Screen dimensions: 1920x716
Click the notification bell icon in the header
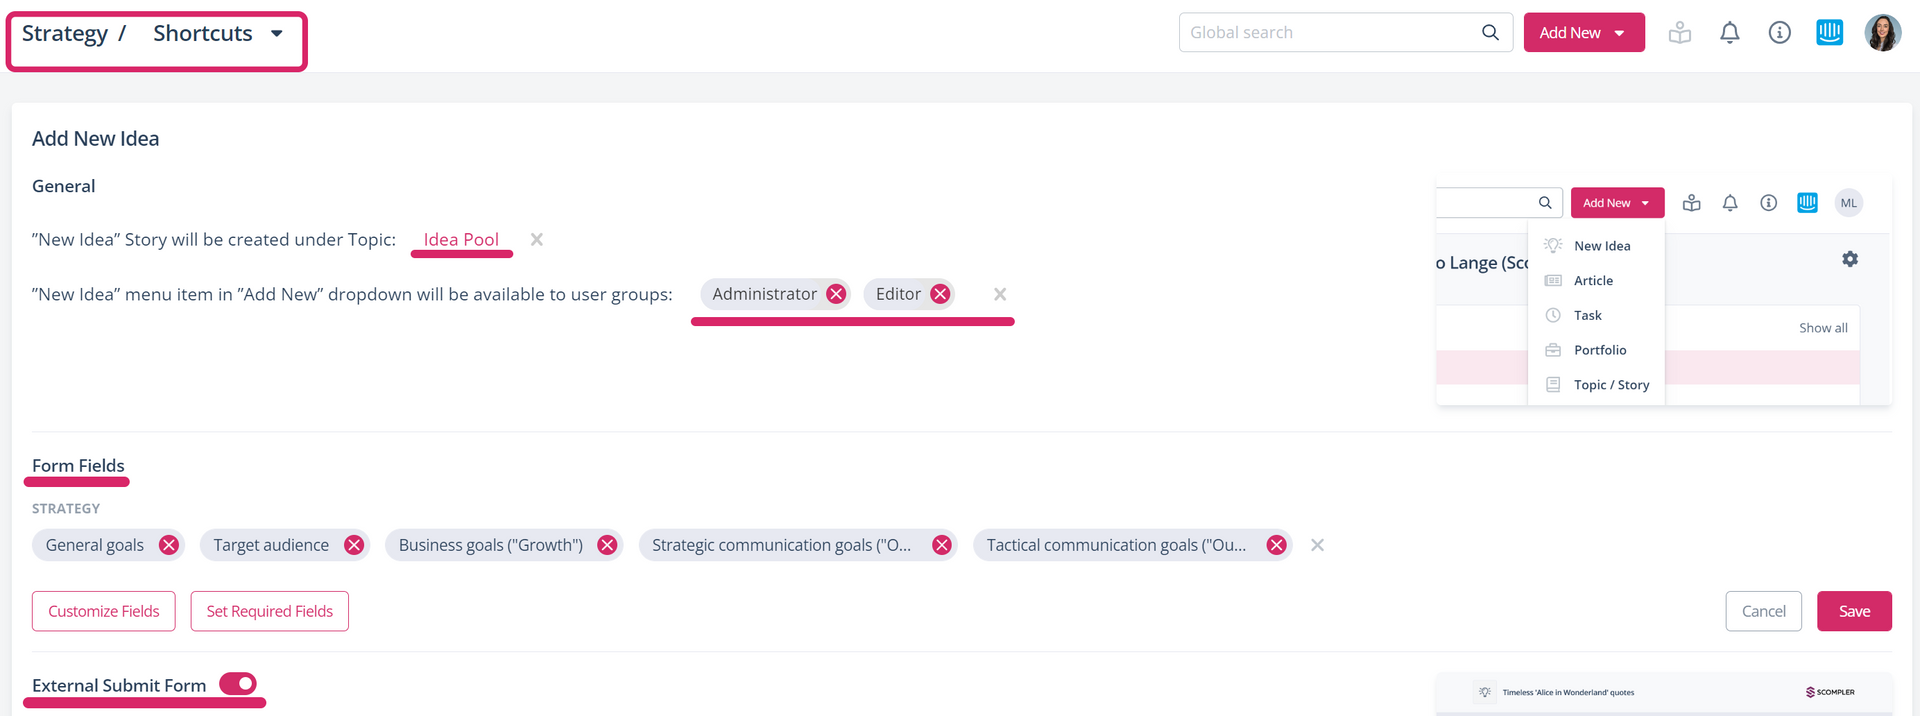click(1729, 33)
